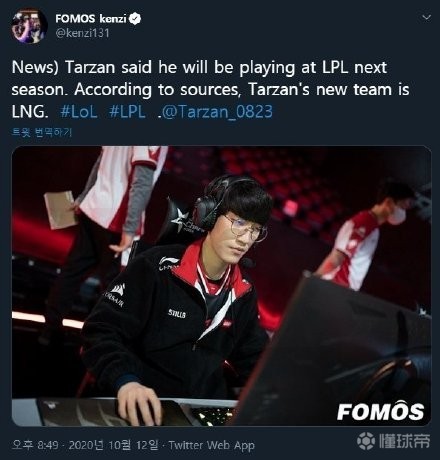Click the soccer-ball watermark icon

[x=366, y=441]
